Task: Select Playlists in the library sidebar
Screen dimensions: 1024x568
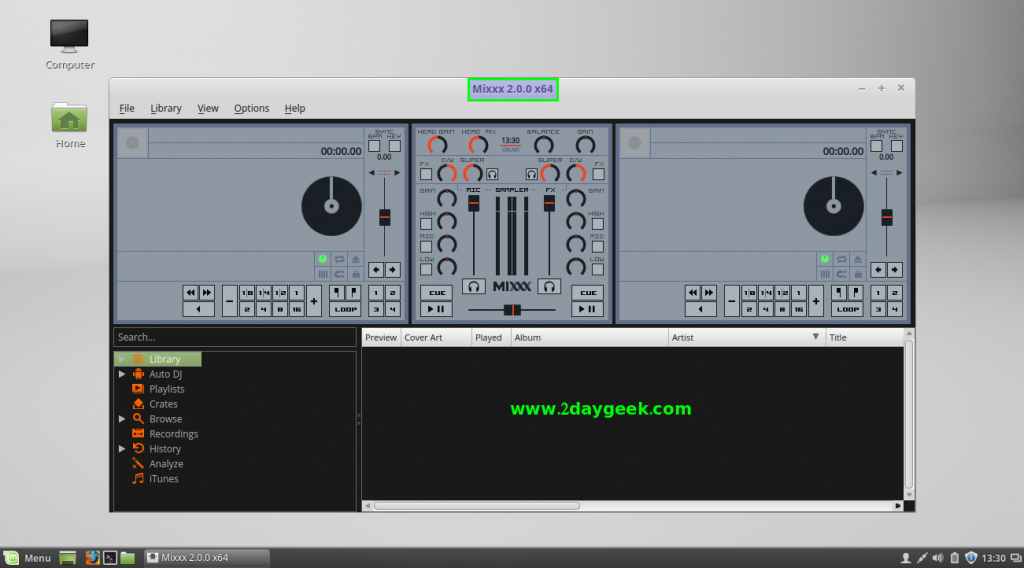Action: coord(167,389)
